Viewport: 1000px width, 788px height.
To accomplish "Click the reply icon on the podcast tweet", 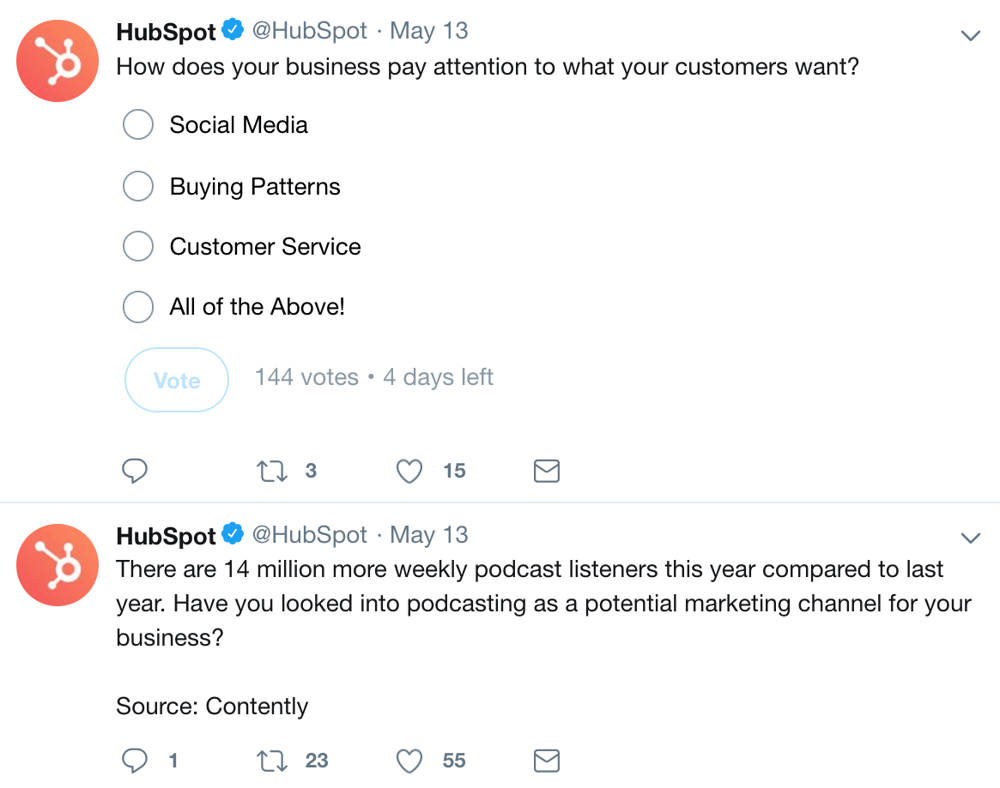I will (135, 760).
